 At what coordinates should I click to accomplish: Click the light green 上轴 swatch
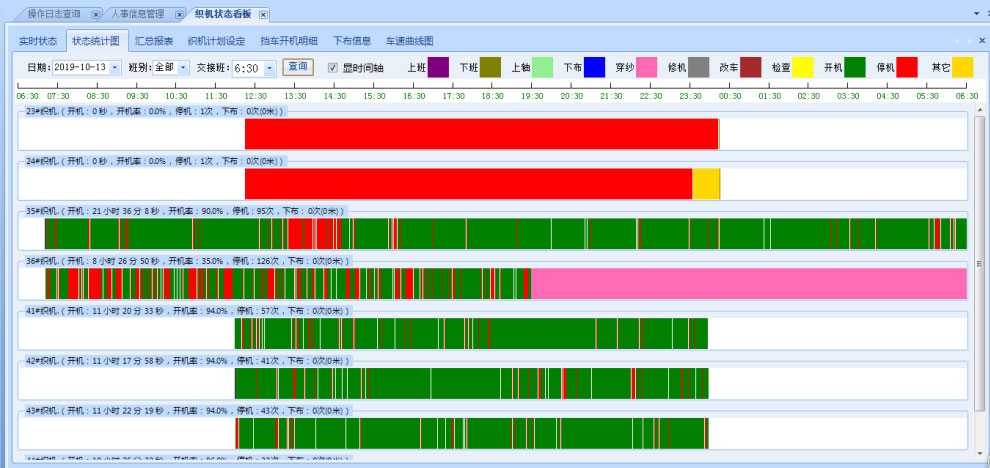[x=542, y=68]
